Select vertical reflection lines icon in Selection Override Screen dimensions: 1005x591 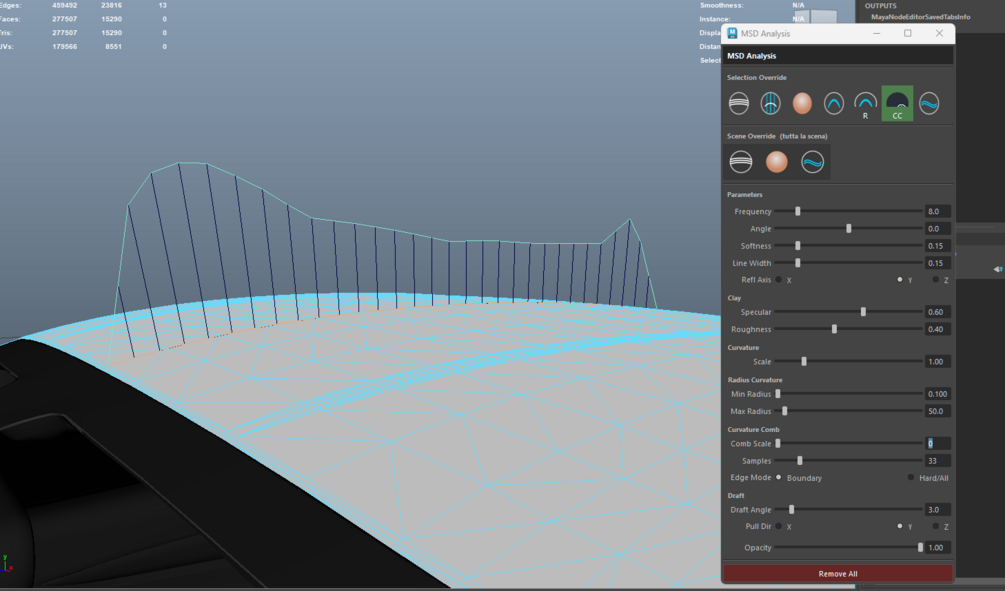(770, 103)
